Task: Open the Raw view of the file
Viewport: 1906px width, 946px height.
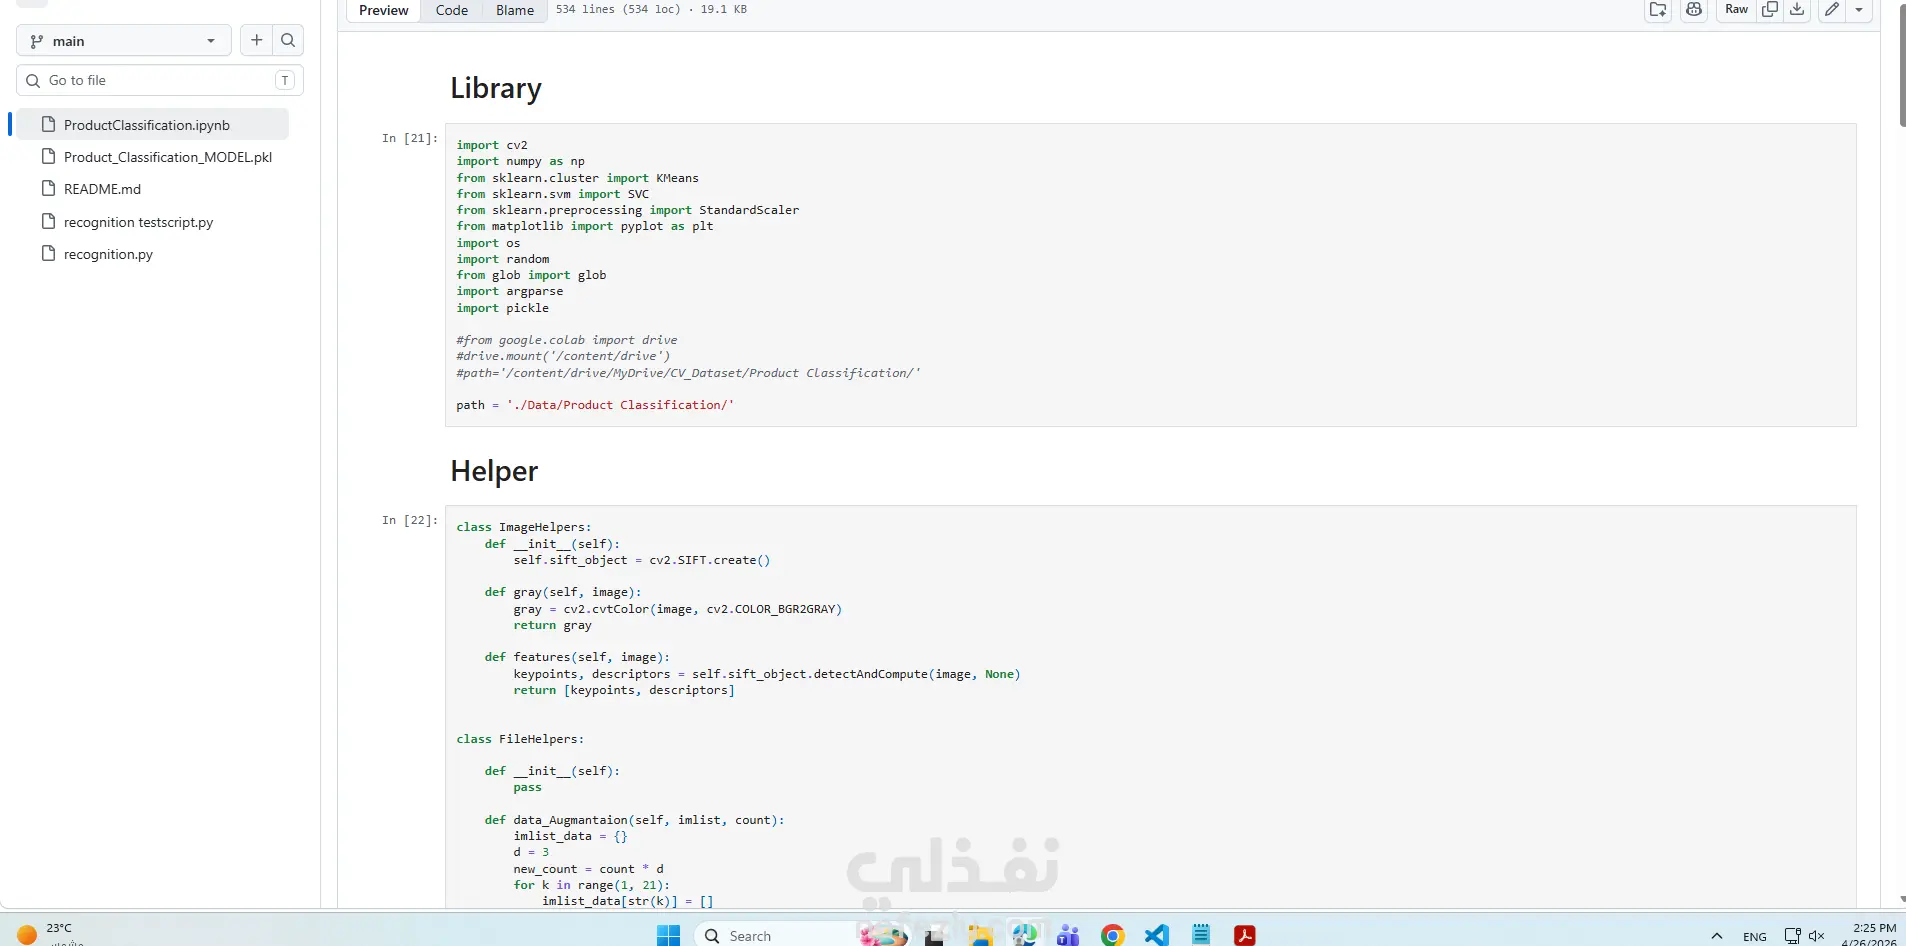Action: [x=1737, y=10]
